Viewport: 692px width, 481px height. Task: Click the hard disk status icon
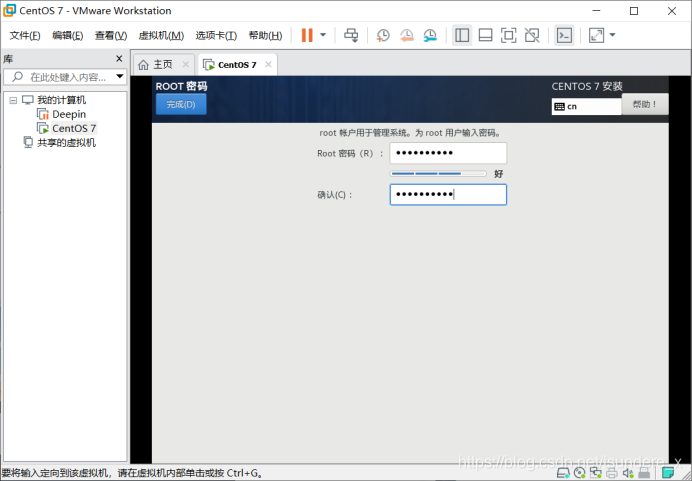[x=563, y=473]
